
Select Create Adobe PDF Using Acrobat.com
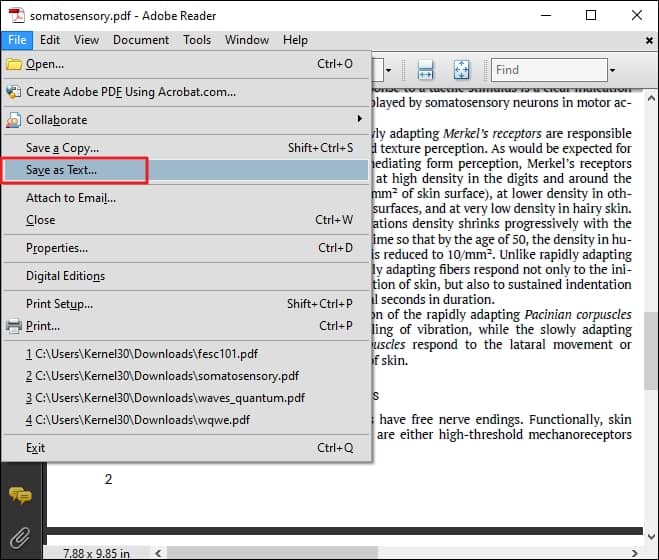(x=186, y=92)
